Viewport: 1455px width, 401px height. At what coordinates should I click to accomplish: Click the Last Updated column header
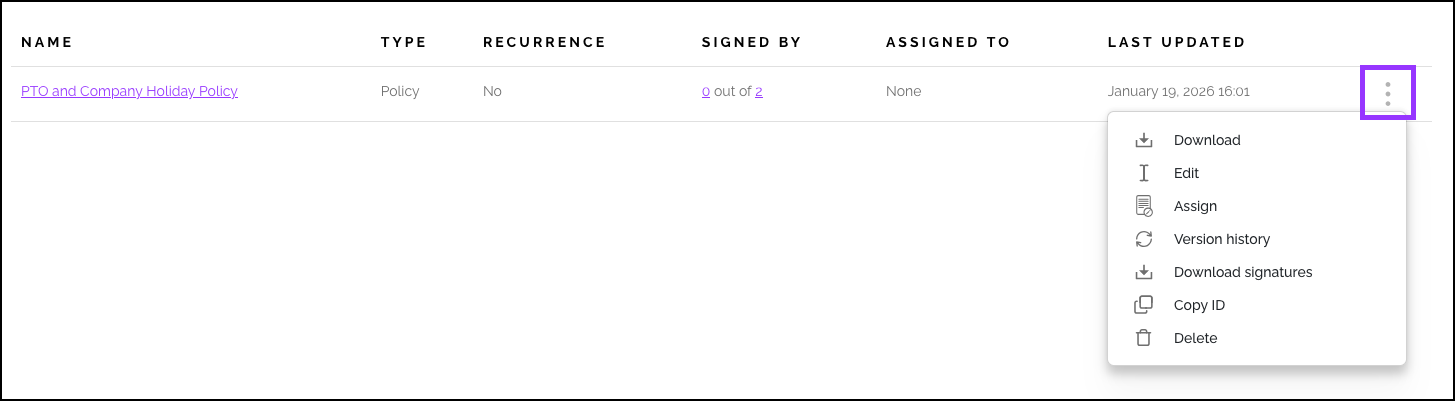click(1176, 42)
